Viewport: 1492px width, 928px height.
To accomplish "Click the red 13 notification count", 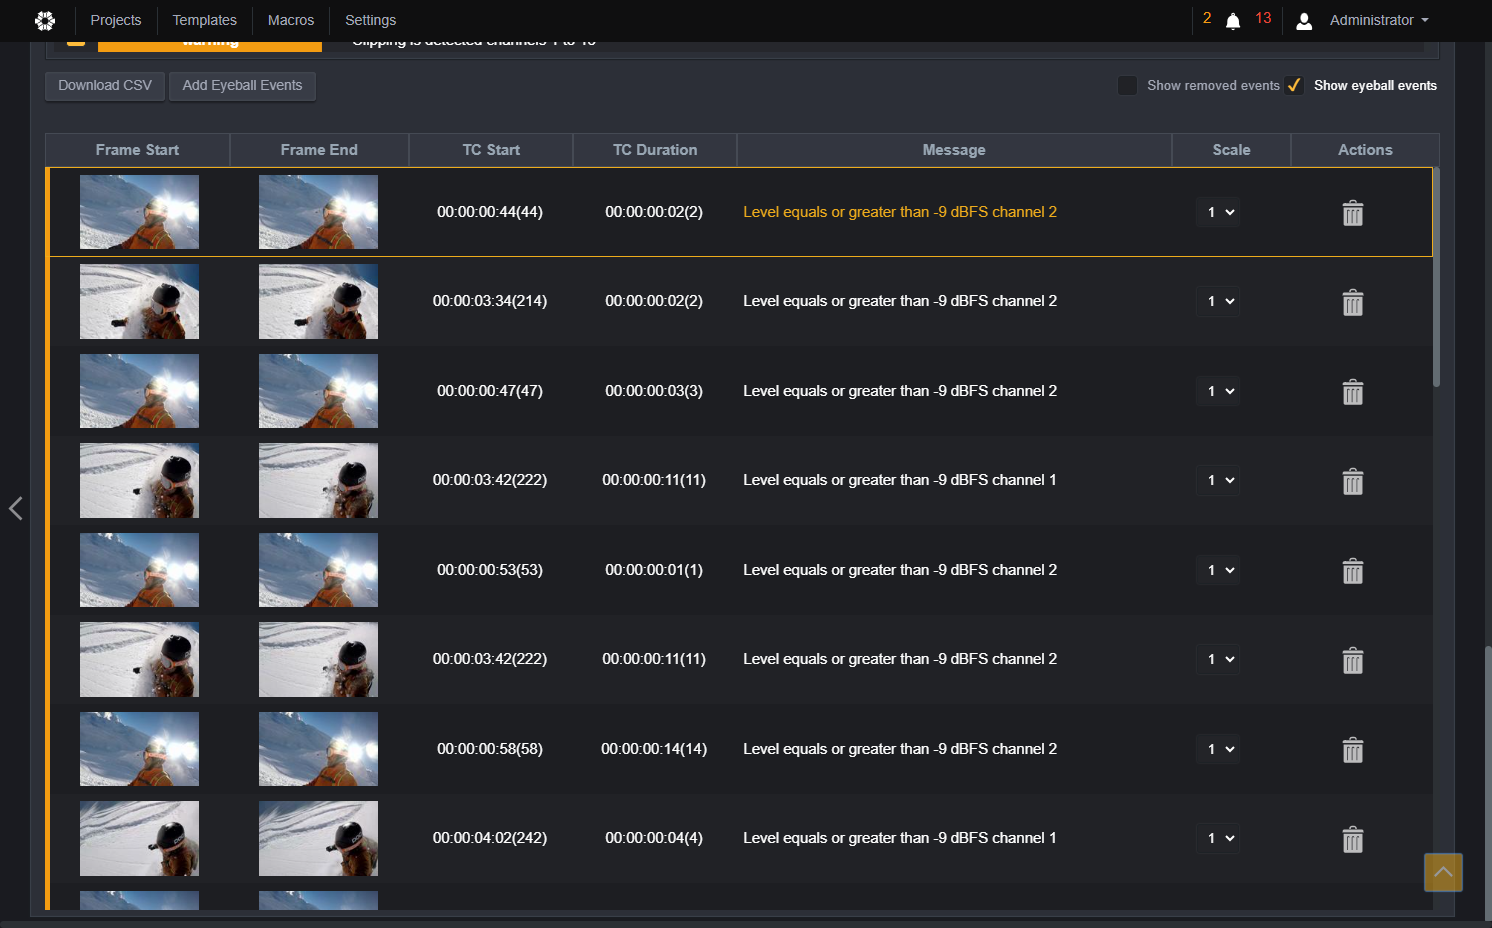I will [x=1263, y=18].
